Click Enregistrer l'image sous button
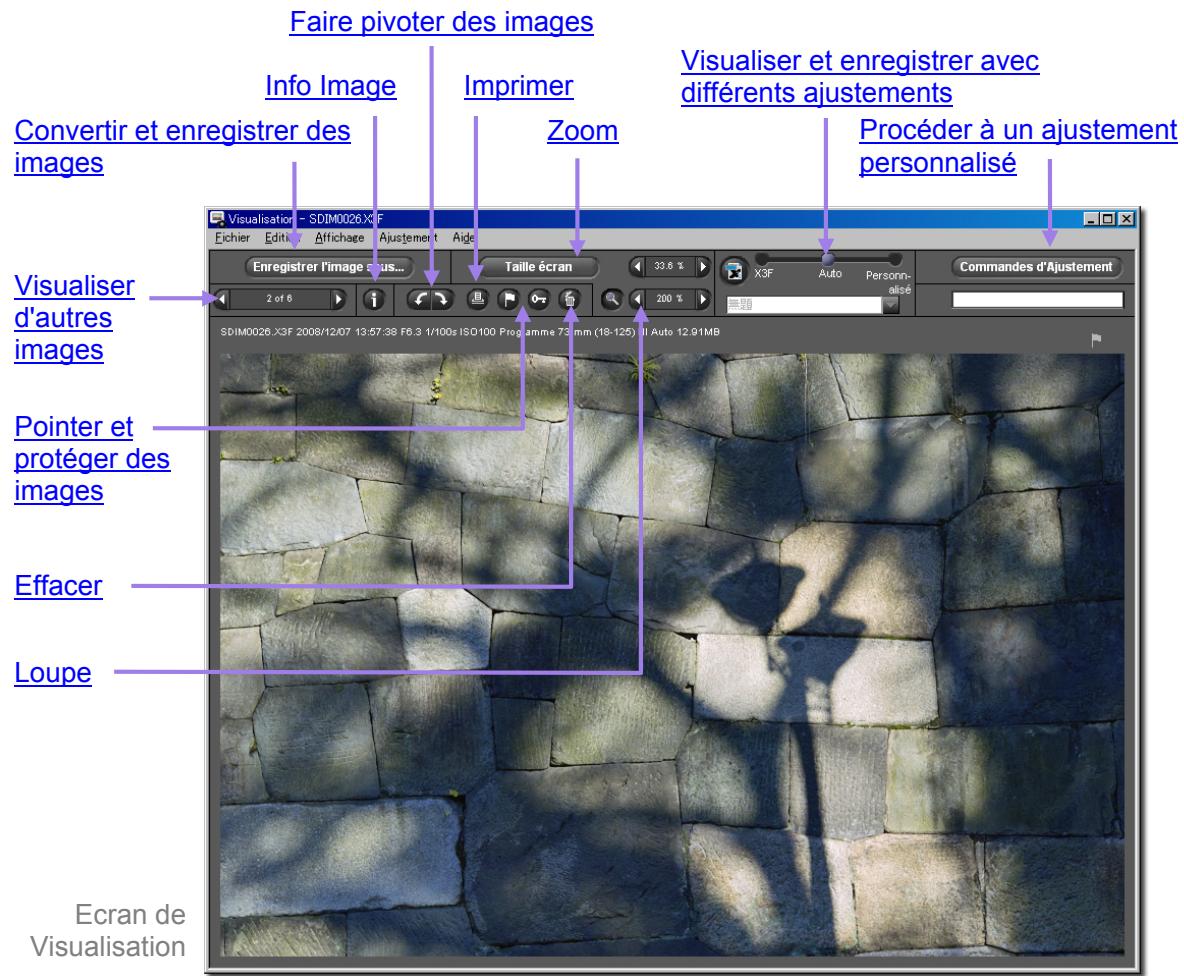 point(328,266)
